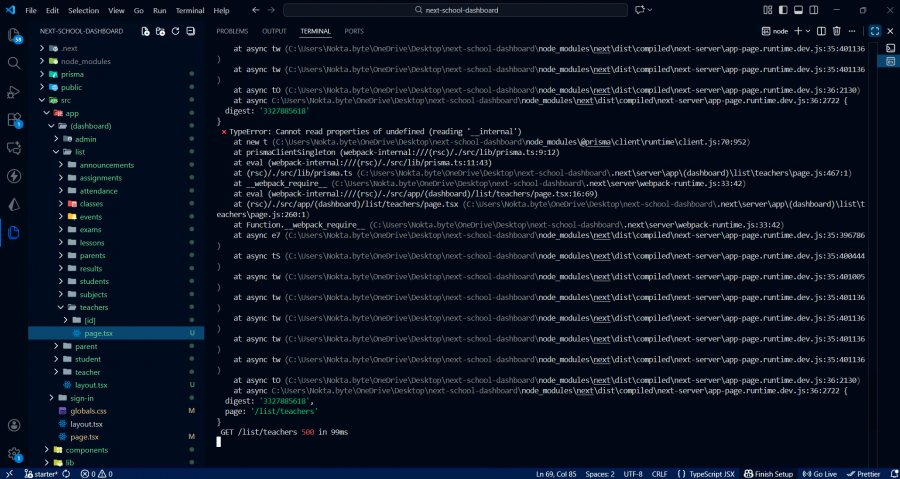Image resolution: width=900 pixels, height=479 pixels.
Task: Collapse all folders in explorer
Action: pyautogui.click(x=190, y=31)
